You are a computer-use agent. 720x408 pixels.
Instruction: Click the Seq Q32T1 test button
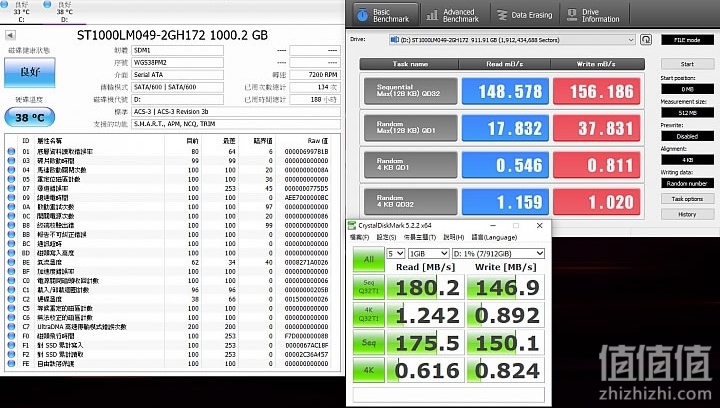tap(369, 287)
